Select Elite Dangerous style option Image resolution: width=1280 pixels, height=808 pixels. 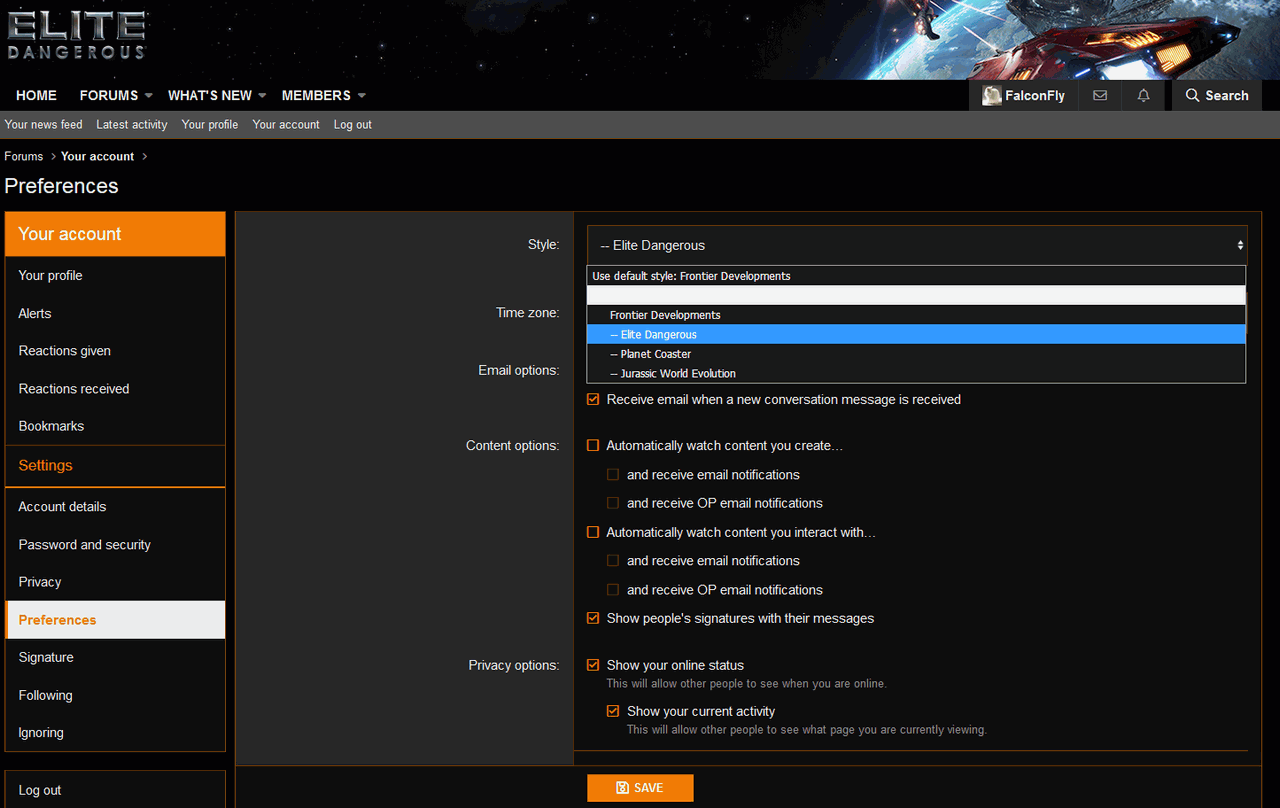[916, 334]
